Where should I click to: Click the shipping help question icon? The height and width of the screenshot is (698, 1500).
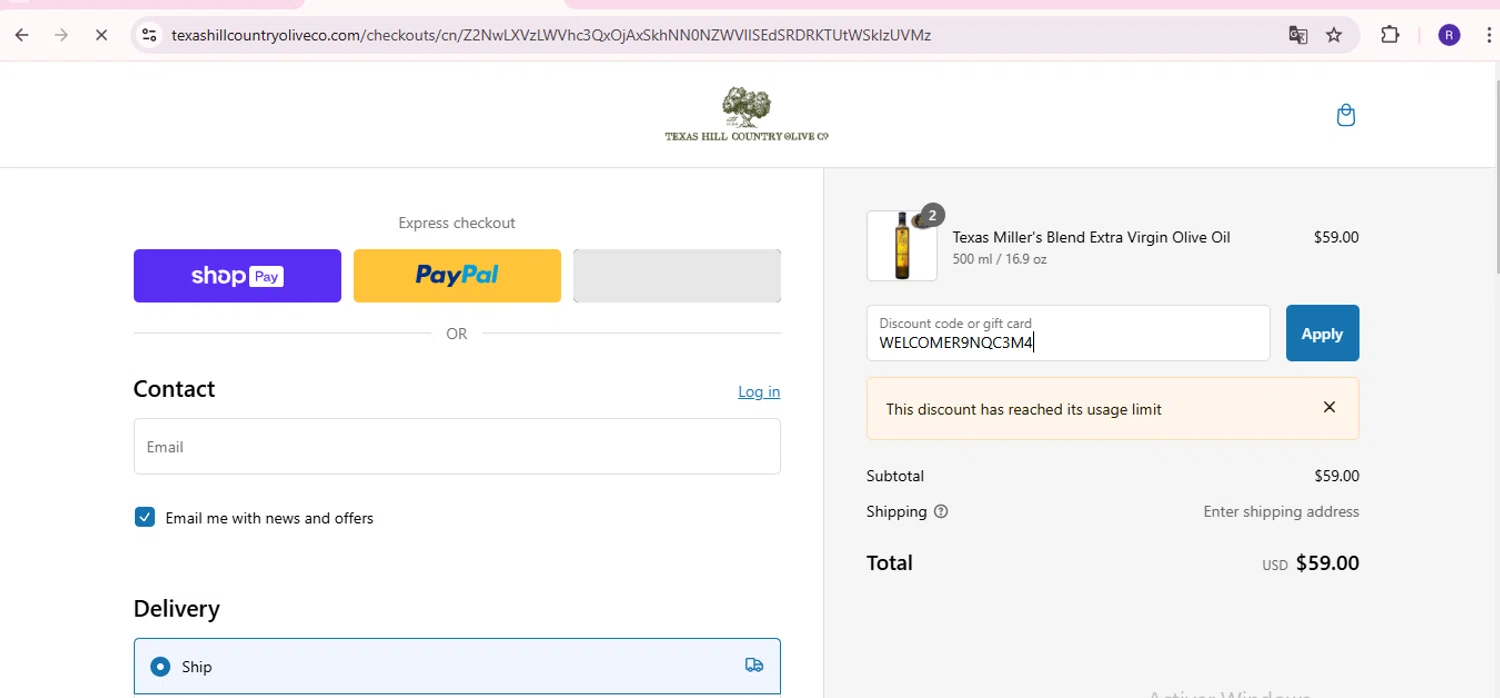pos(940,511)
